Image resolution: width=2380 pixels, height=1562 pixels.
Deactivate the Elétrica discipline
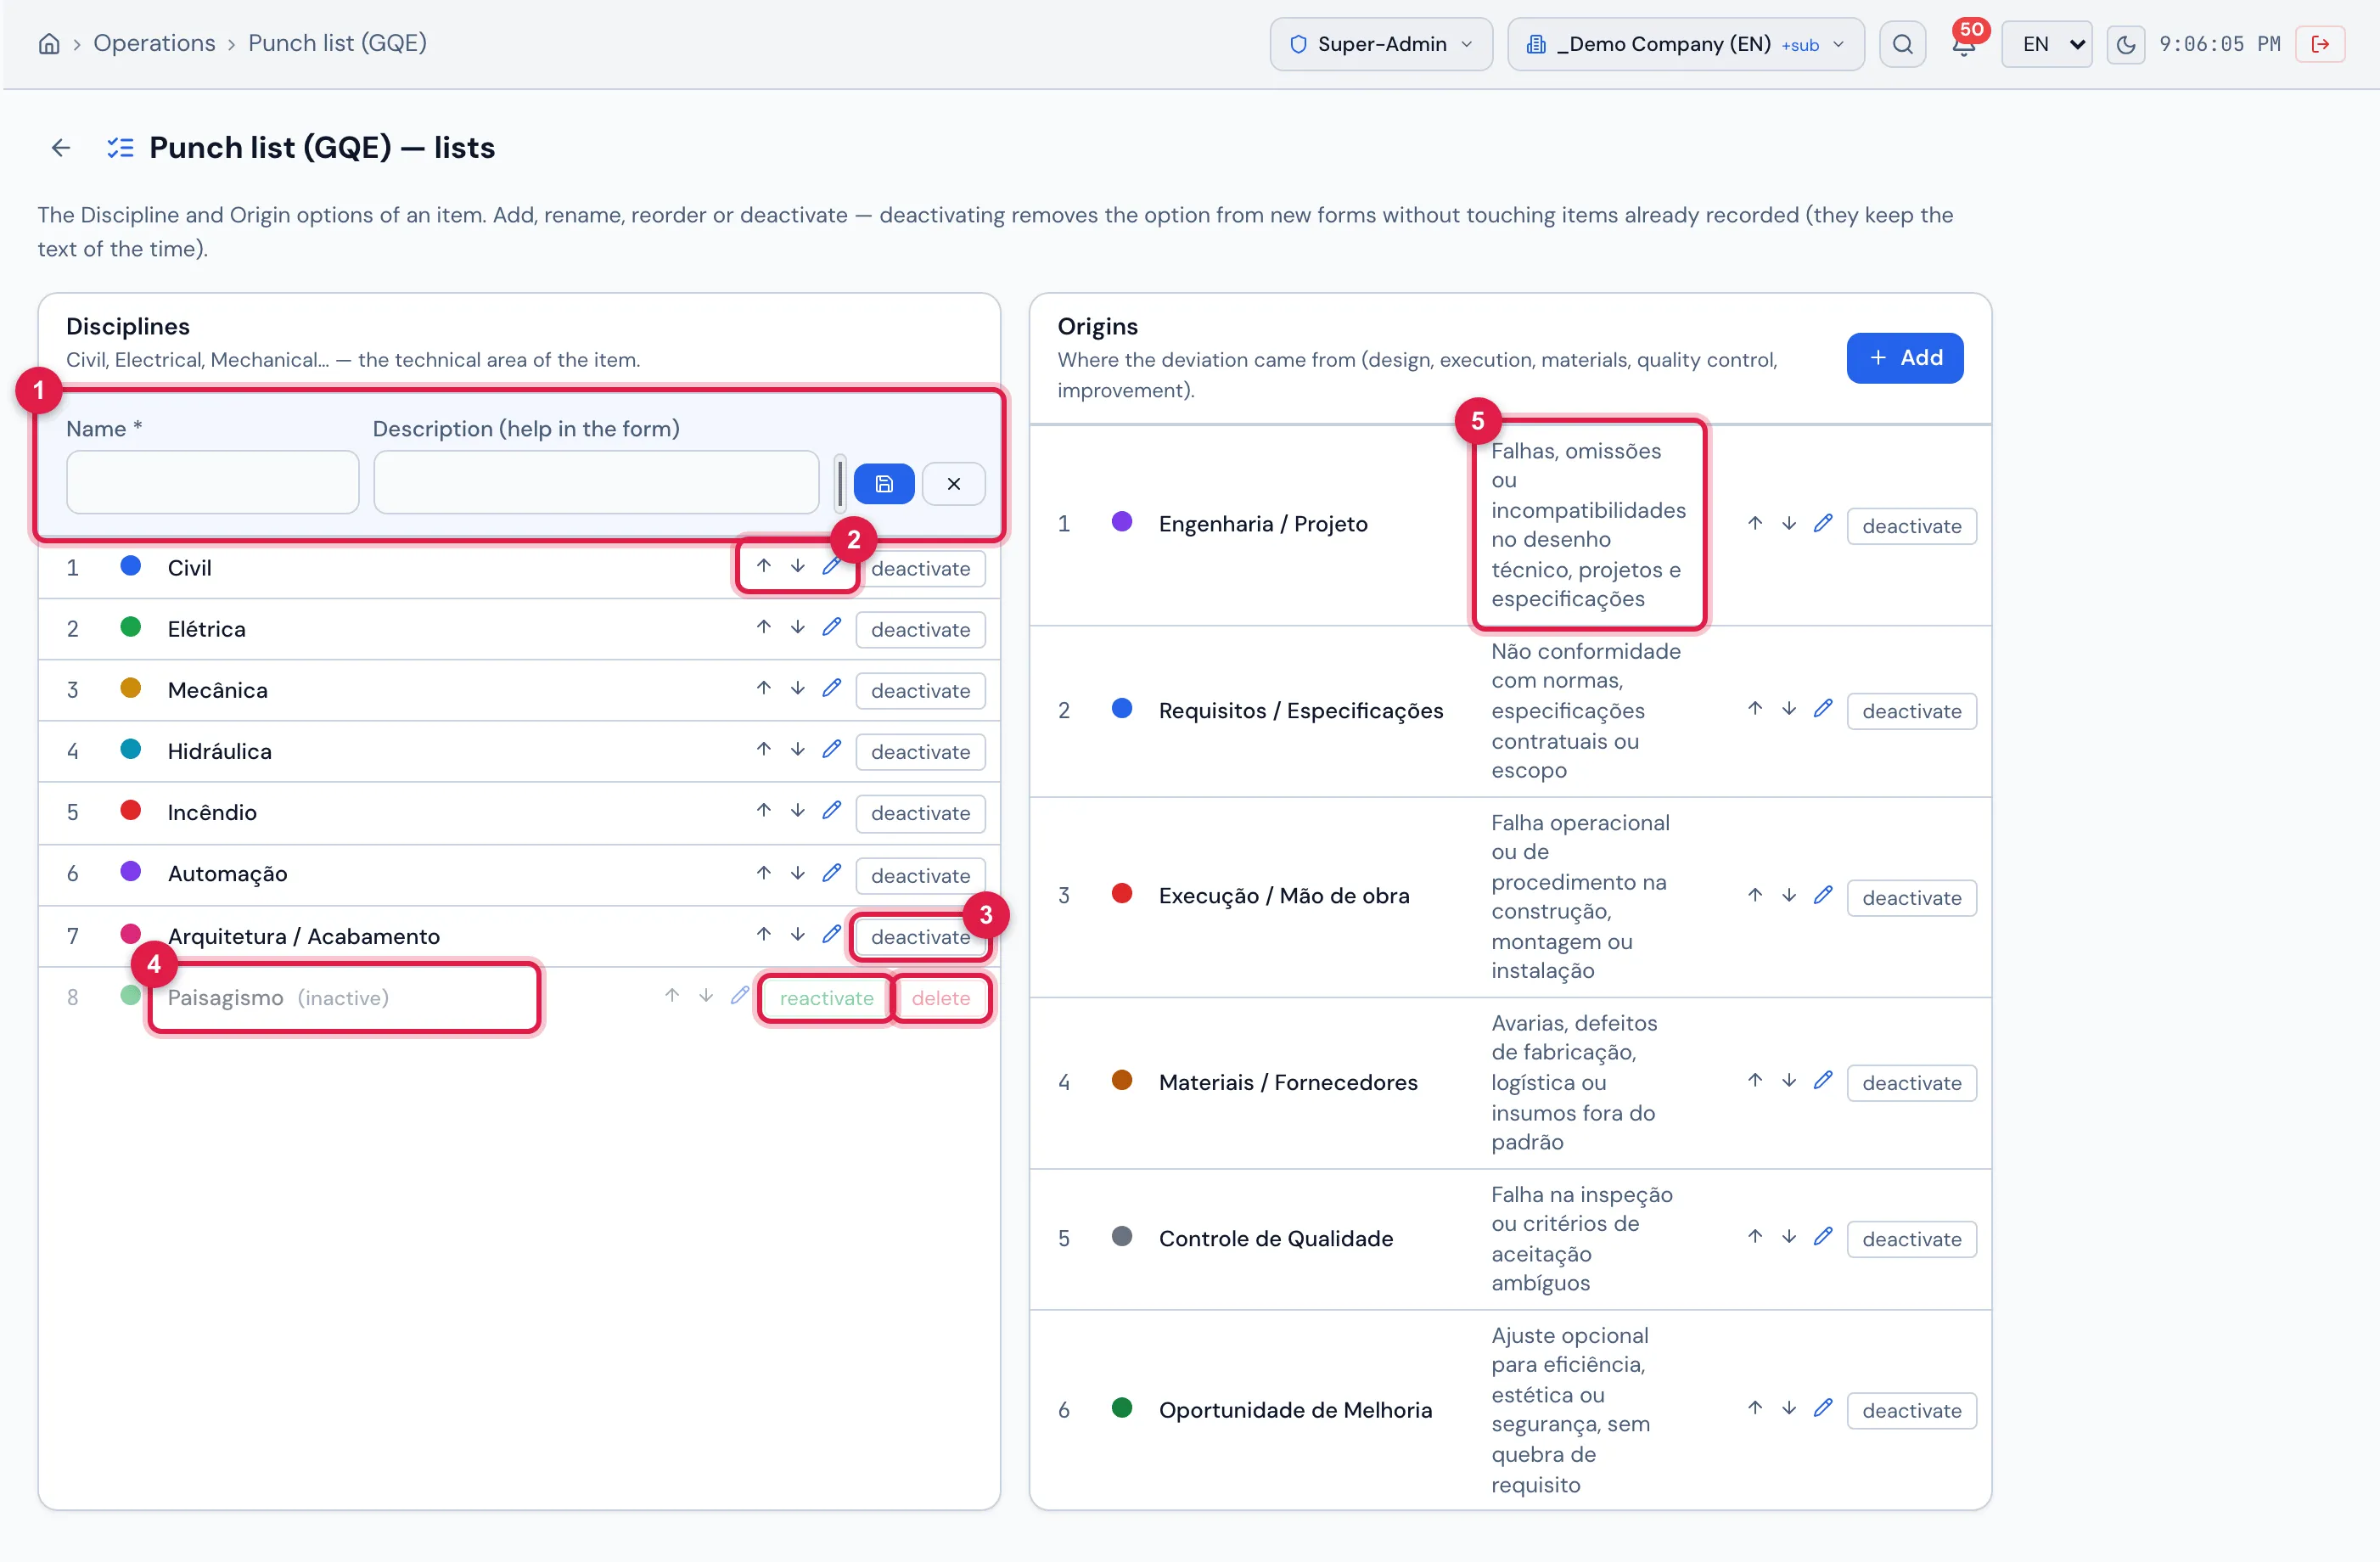click(920, 630)
